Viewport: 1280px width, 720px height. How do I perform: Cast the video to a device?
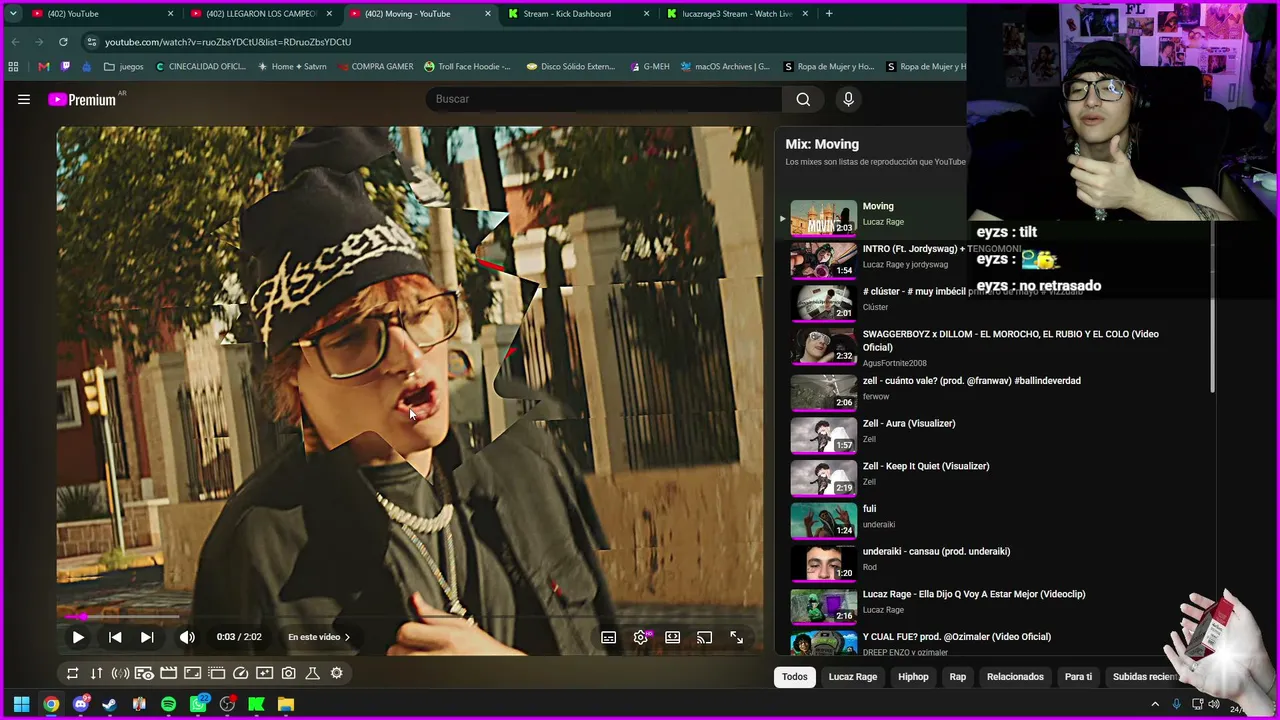(x=705, y=637)
